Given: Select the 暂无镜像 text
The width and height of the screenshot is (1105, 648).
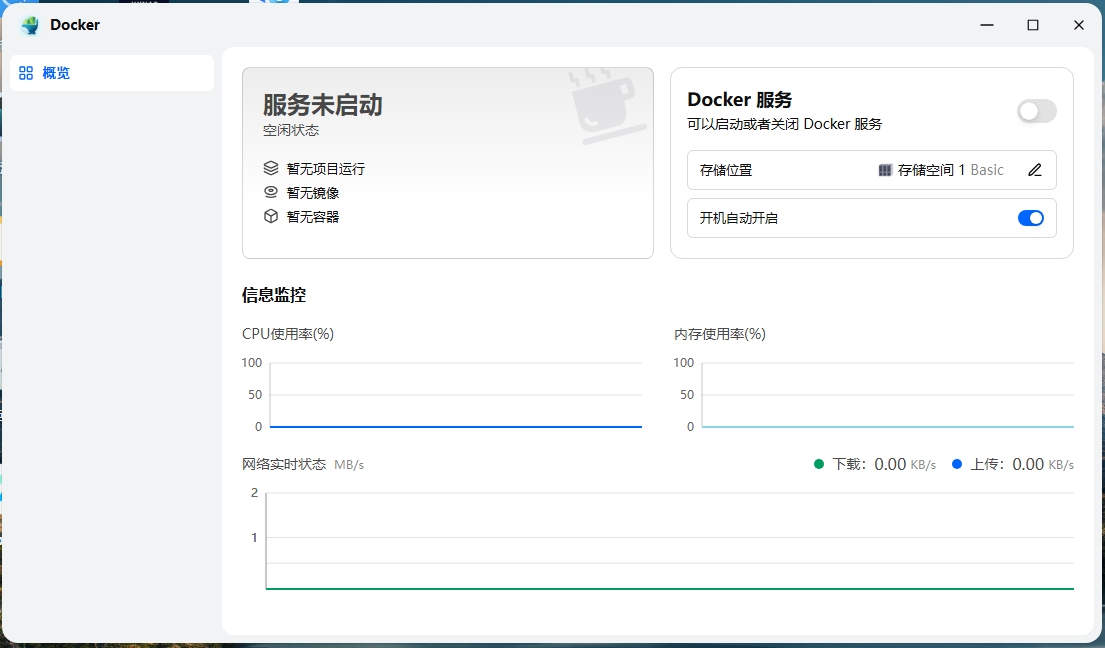Looking at the screenshot, I should coord(313,193).
